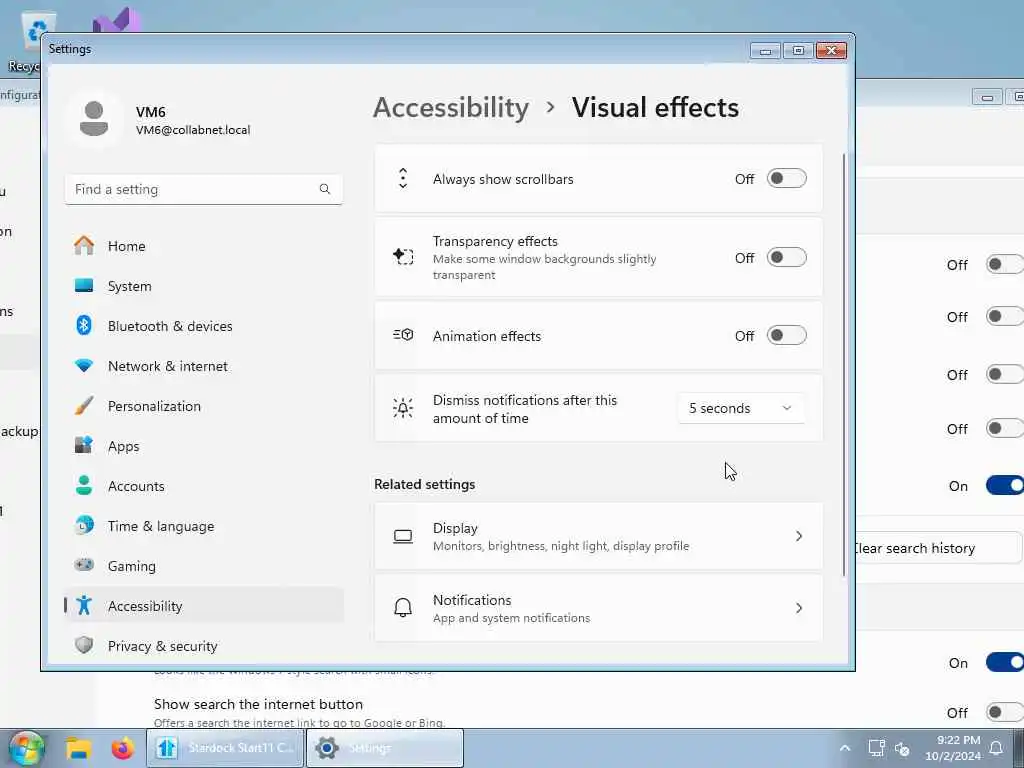This screenshot has width=1024, height=768.
Task: Select Bluetooth & devices in navigation
Action: [x=204, y=326]
